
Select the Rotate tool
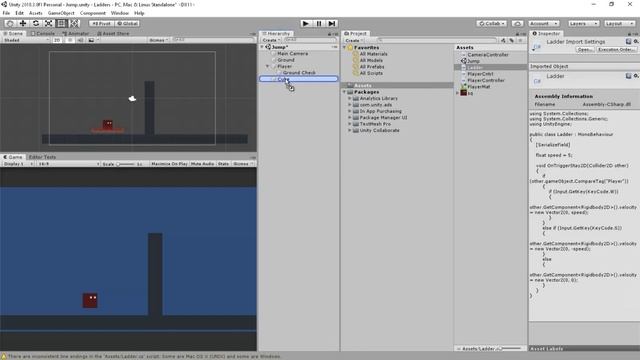[36, 24]
